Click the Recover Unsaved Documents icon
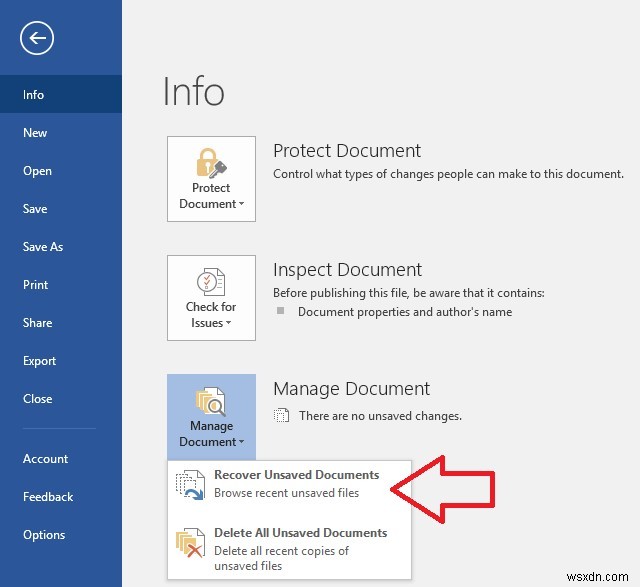This screenshot has height=587, width=640. pyautogui.click(x=190, y=485)
